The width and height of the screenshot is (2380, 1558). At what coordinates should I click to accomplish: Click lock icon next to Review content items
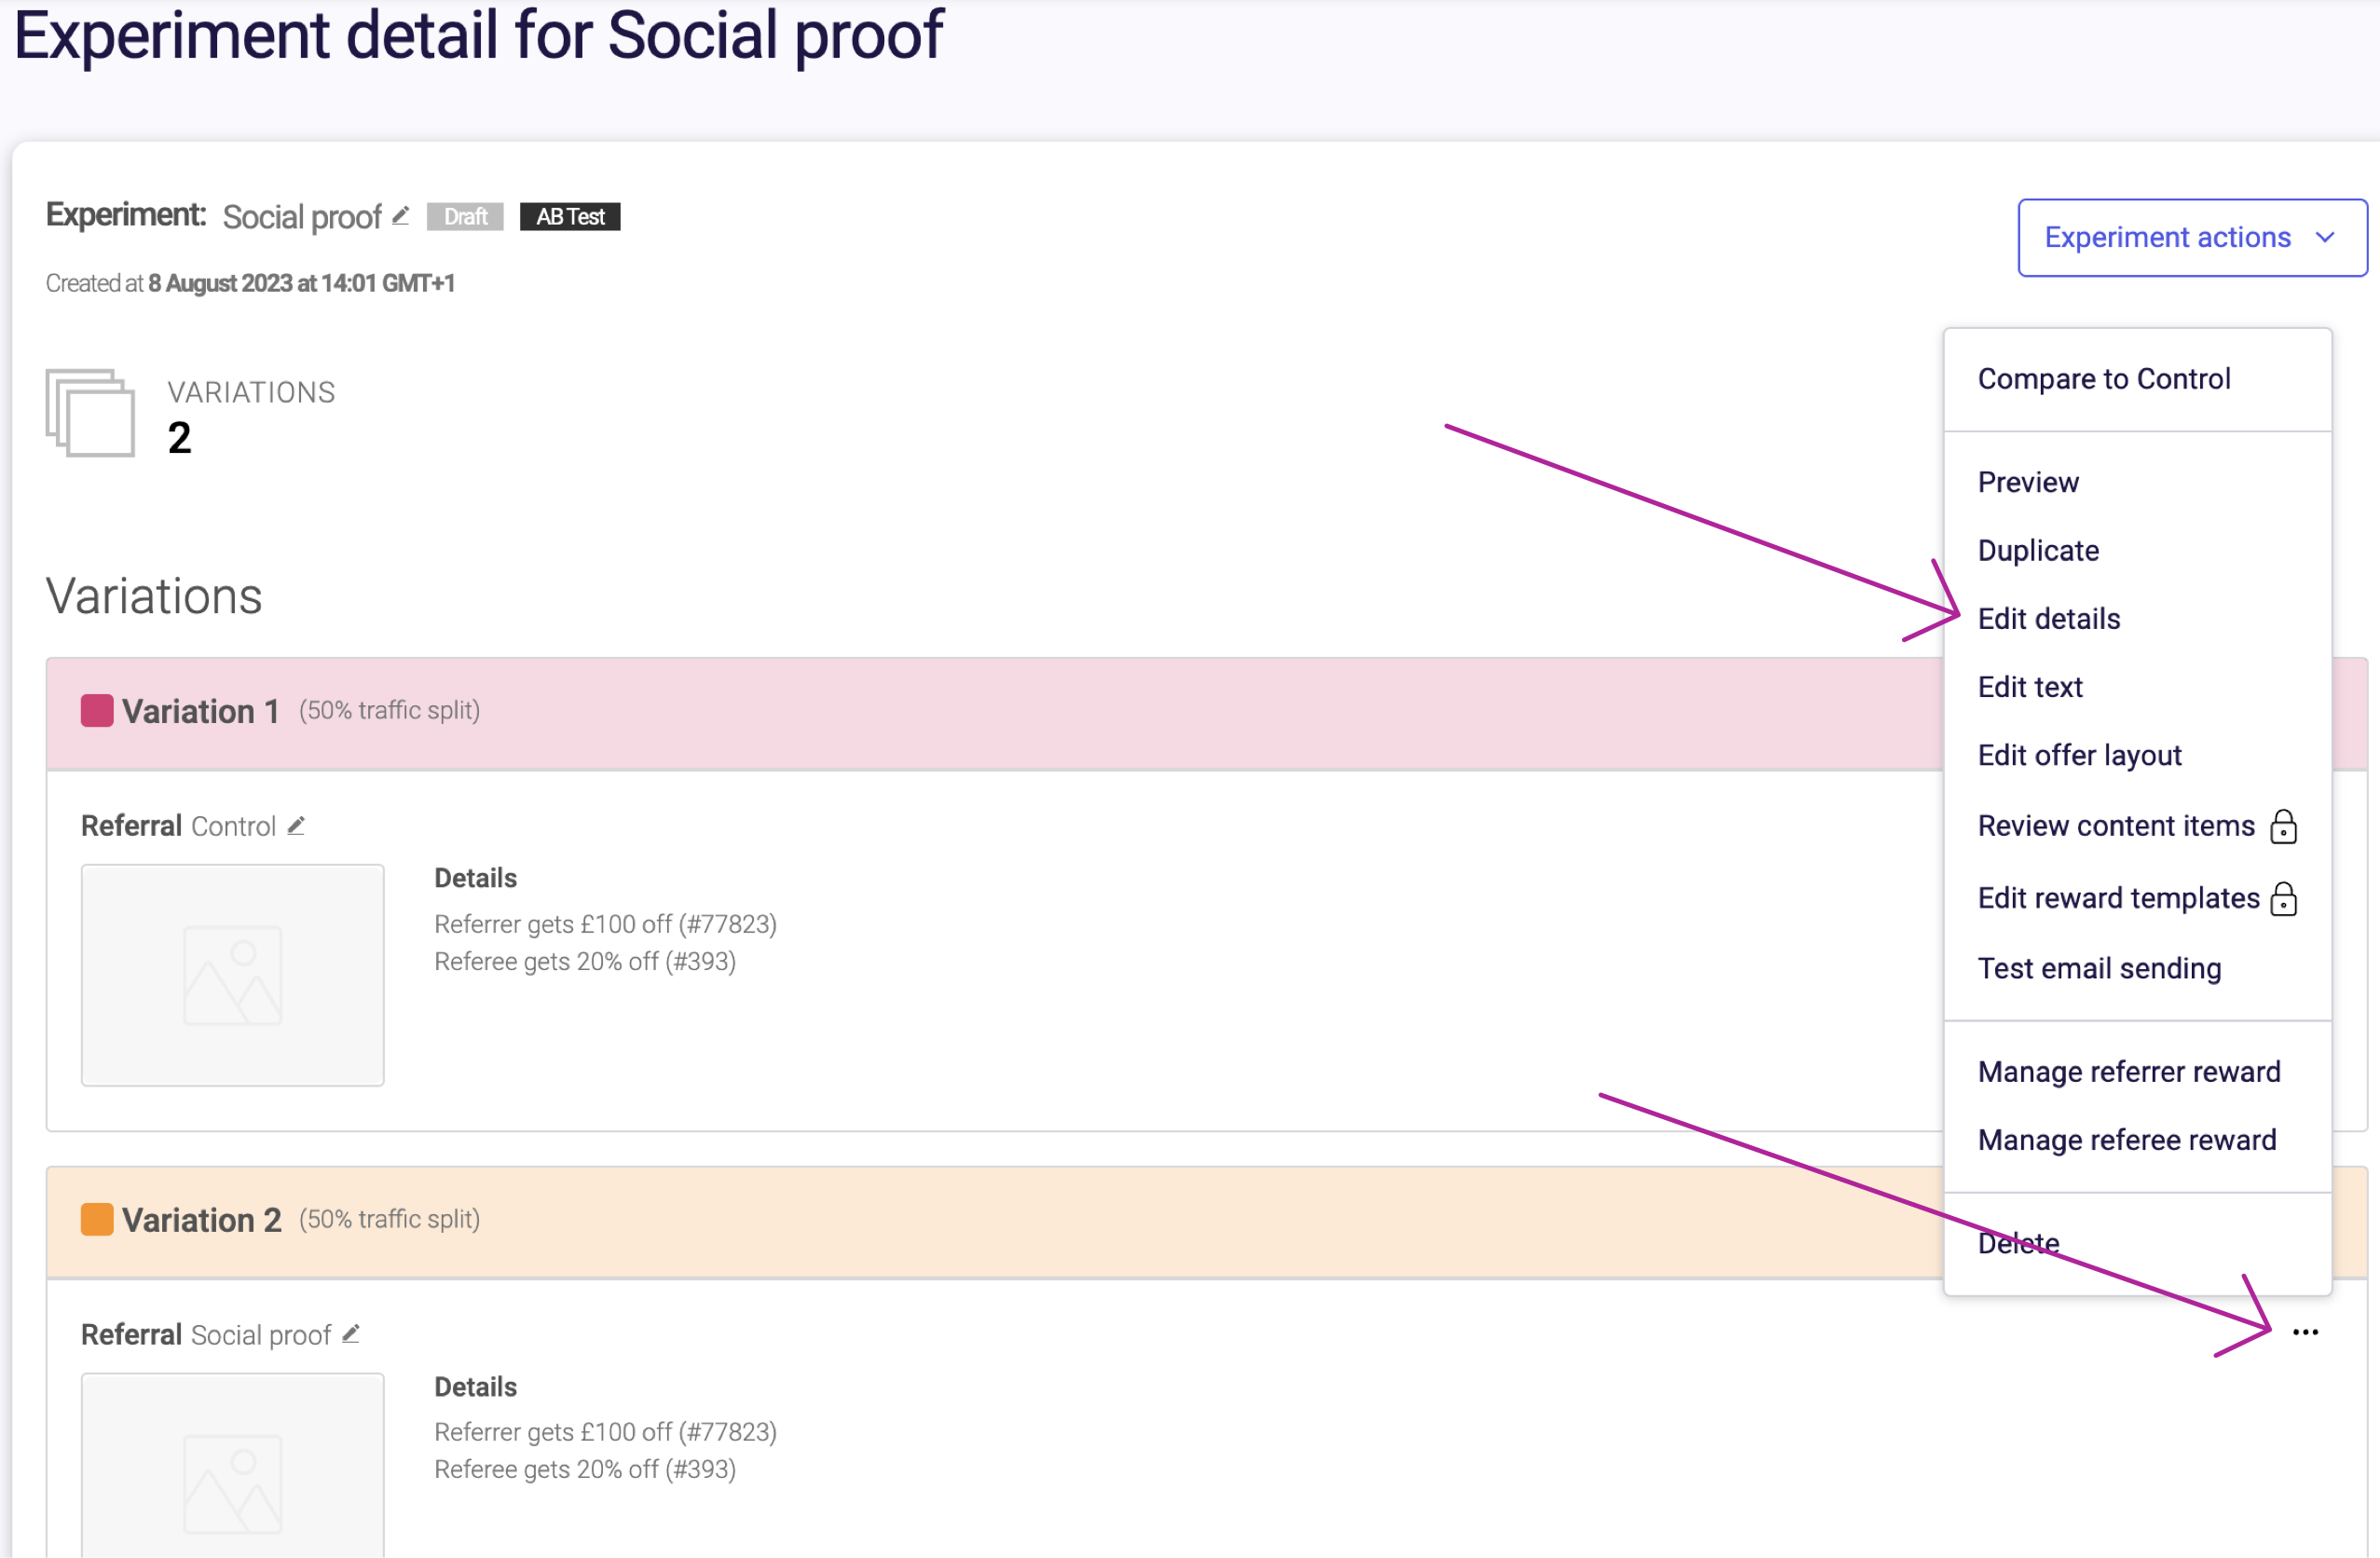coord(2283,827)
